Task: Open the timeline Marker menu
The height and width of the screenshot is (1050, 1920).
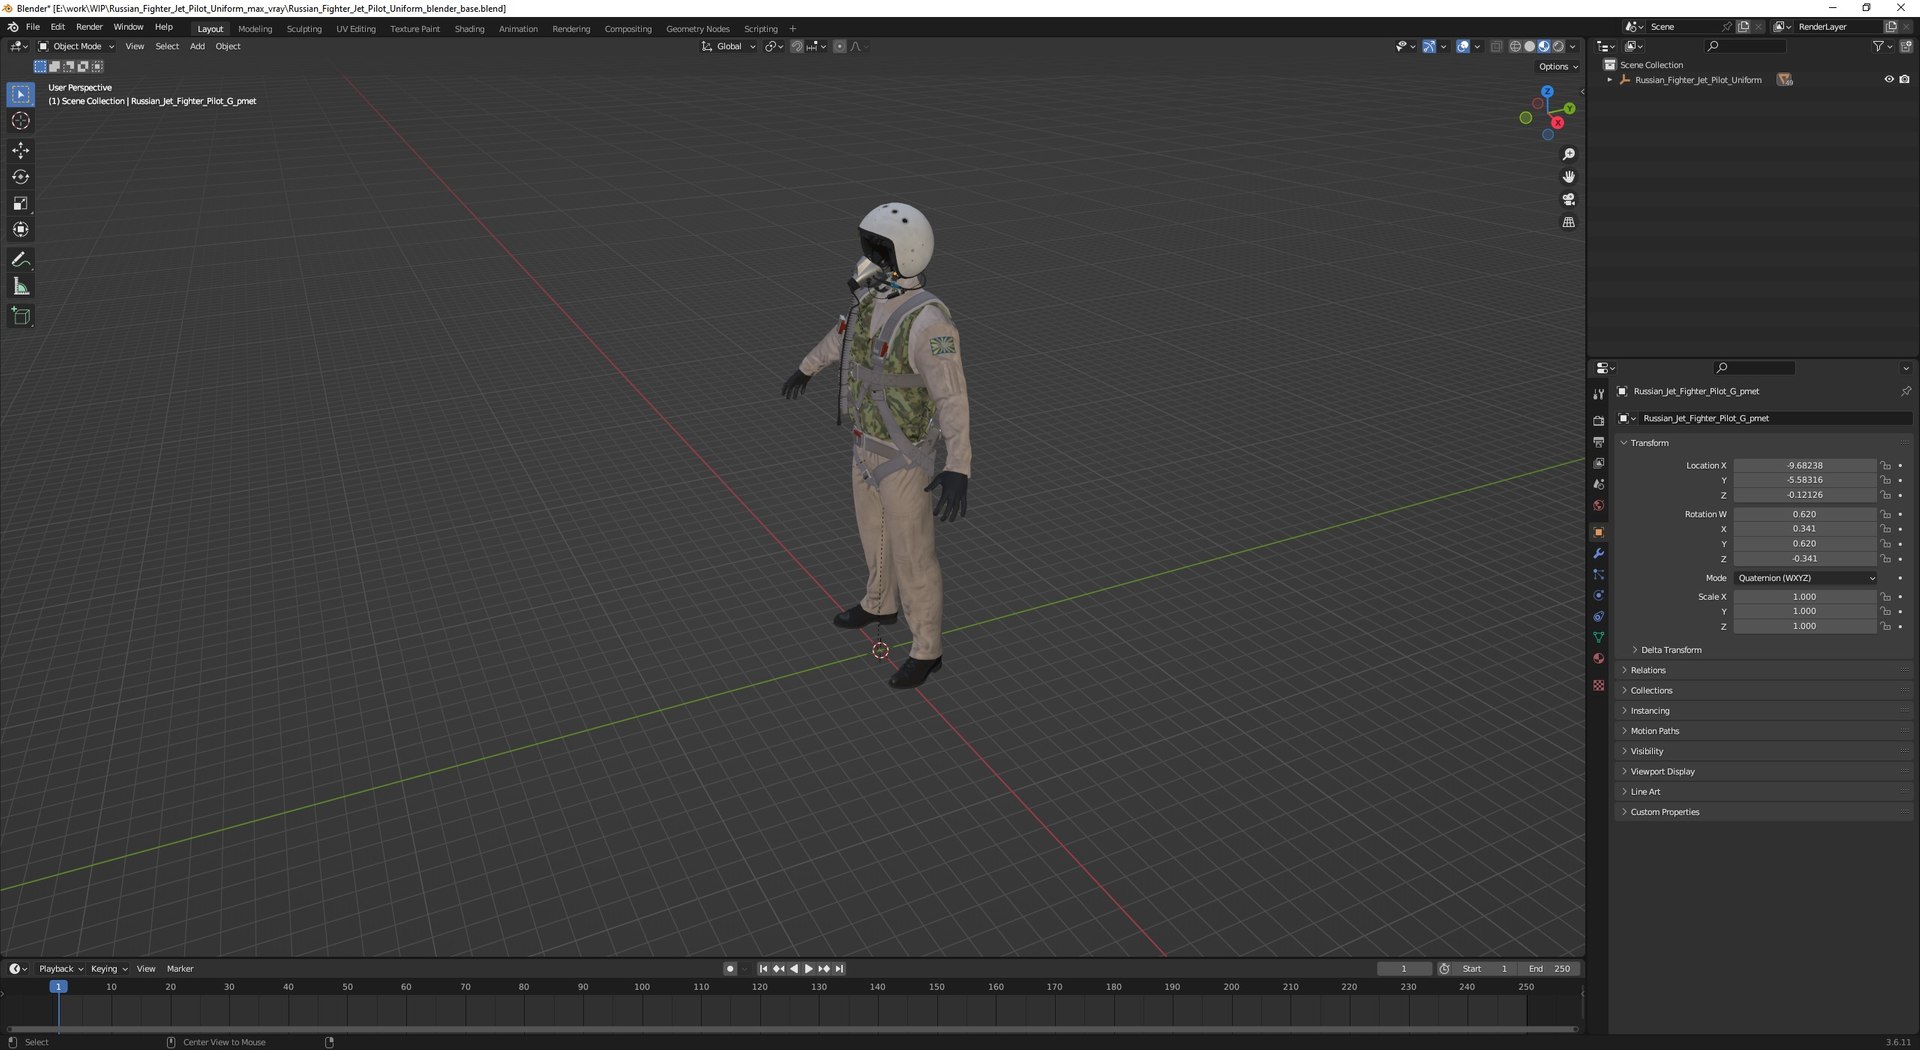Action: [180, 969]
